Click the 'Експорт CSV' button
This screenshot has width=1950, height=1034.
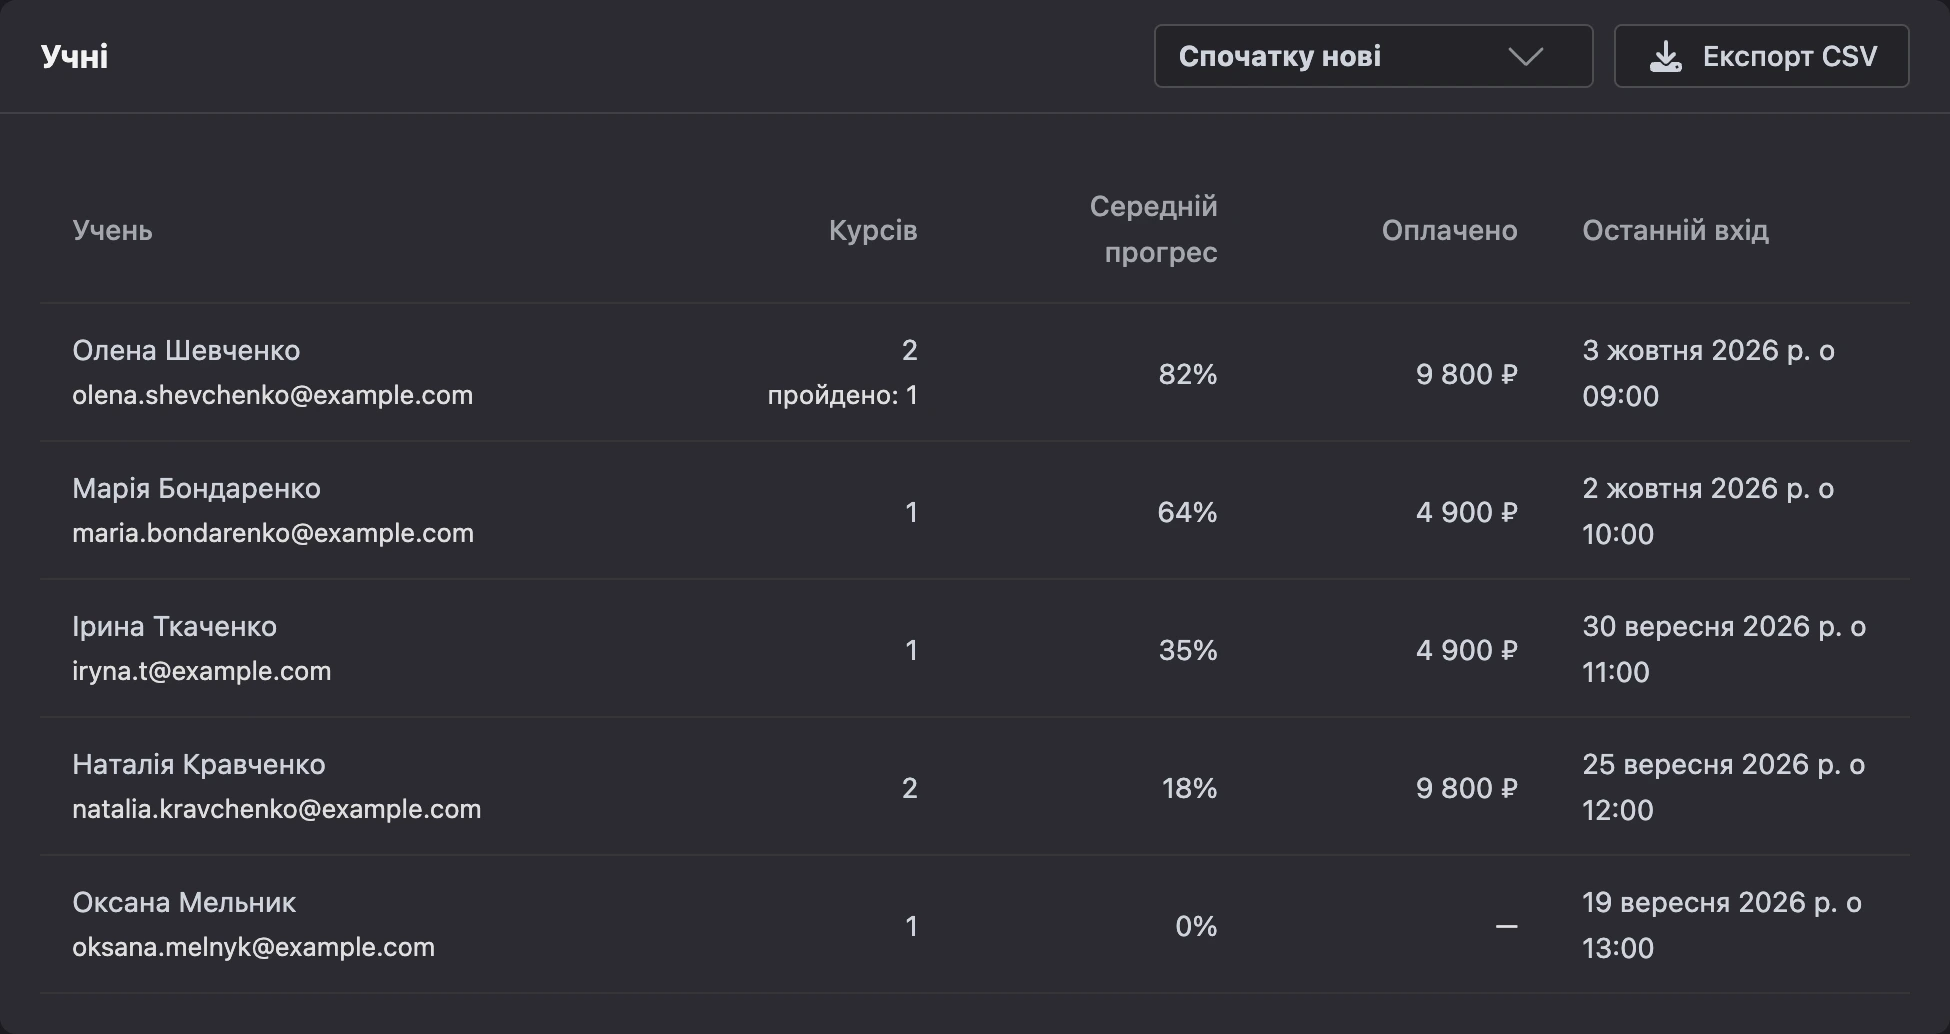click(1761, 56)
